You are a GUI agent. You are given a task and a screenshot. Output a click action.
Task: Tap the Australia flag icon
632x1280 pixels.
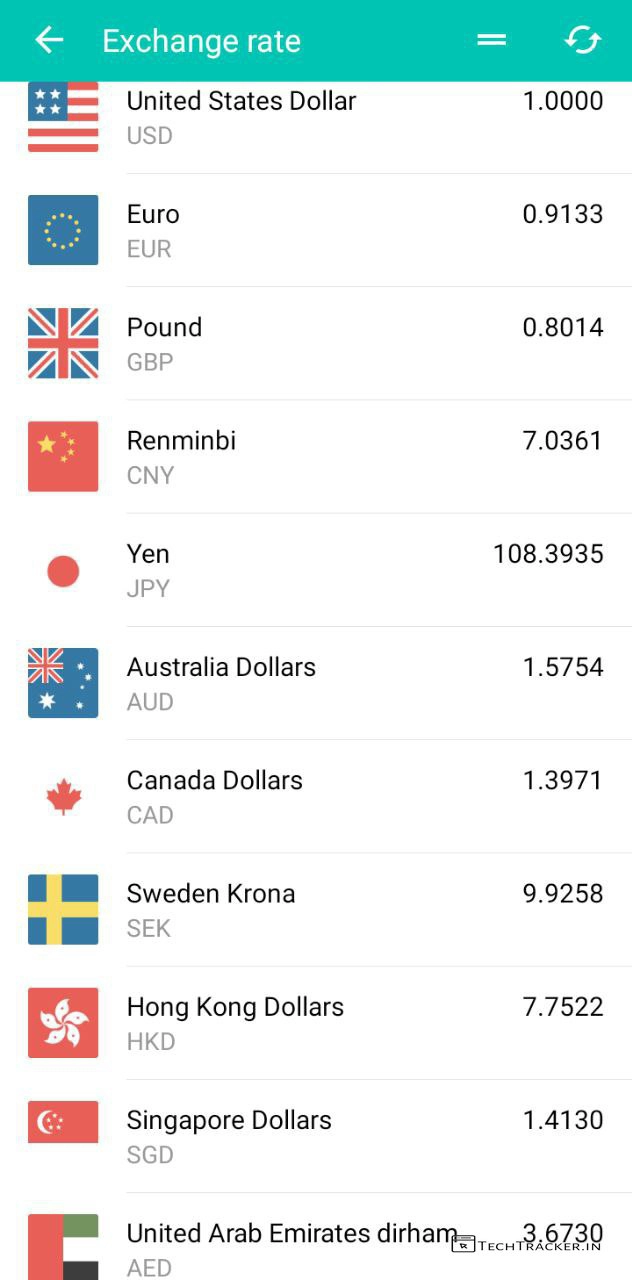coord(63,683)
